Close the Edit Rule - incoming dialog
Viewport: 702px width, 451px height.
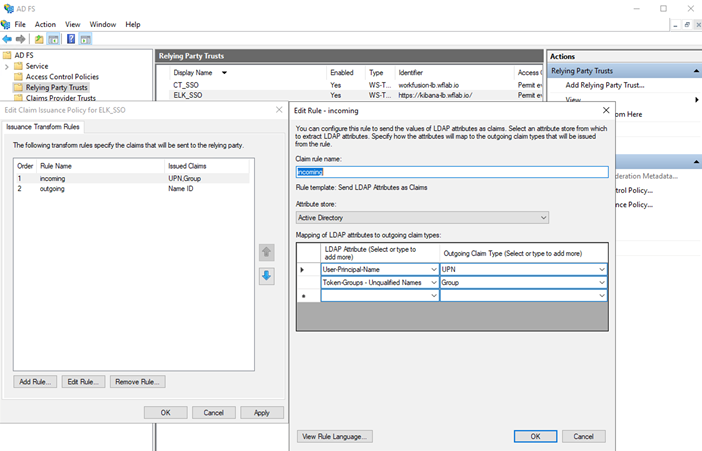coord(606,110)
